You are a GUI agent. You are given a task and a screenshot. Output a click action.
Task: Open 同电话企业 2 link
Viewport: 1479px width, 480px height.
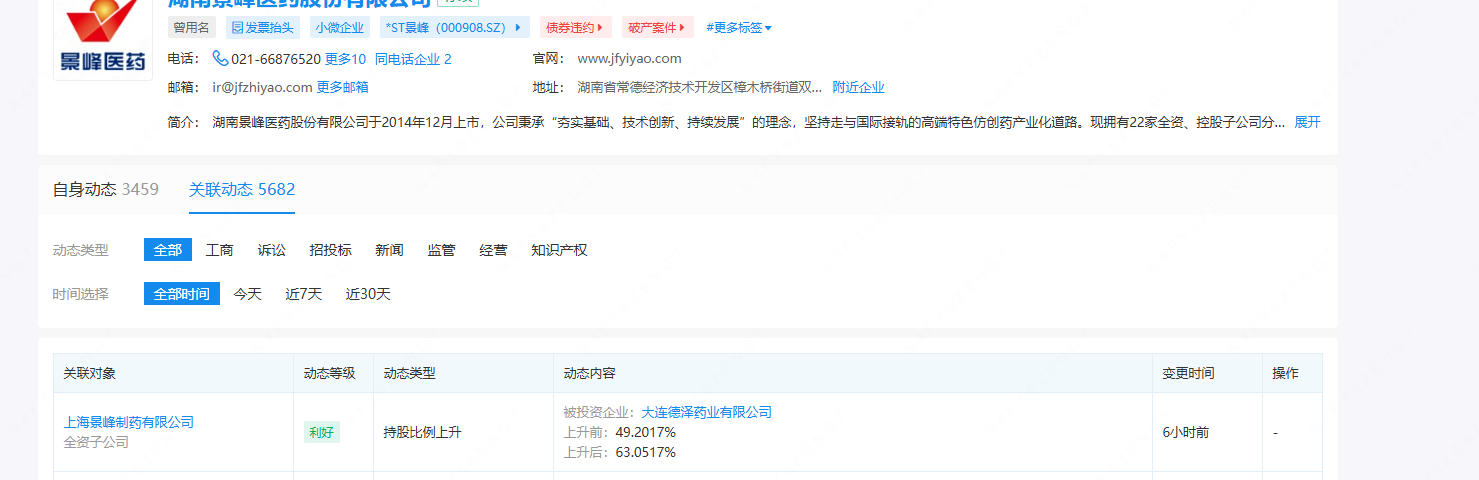(x=413, y=59)
